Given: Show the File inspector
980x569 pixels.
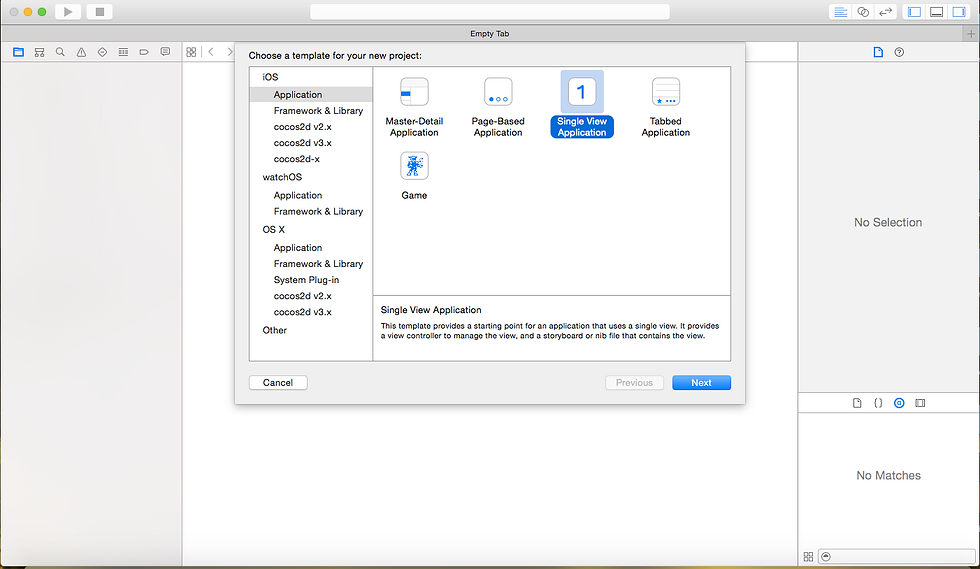Looking at the screenshot, I should [878, 53].
